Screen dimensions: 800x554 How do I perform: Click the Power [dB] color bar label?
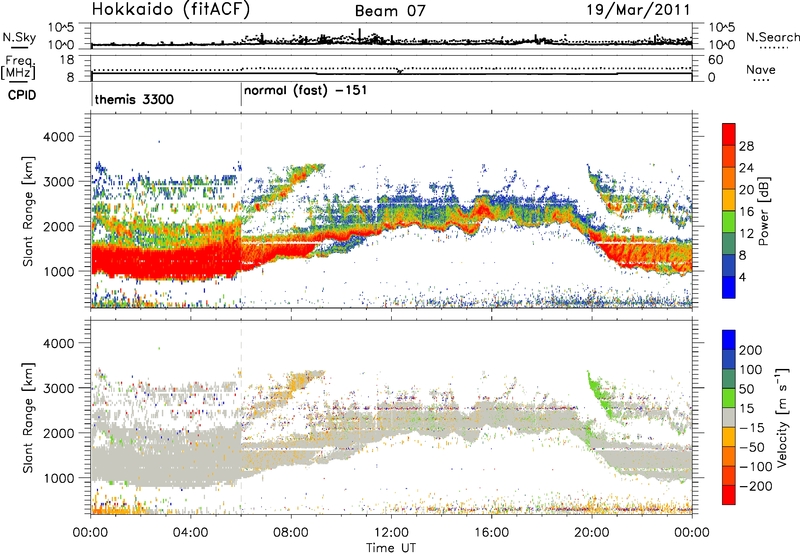[763, 211]
